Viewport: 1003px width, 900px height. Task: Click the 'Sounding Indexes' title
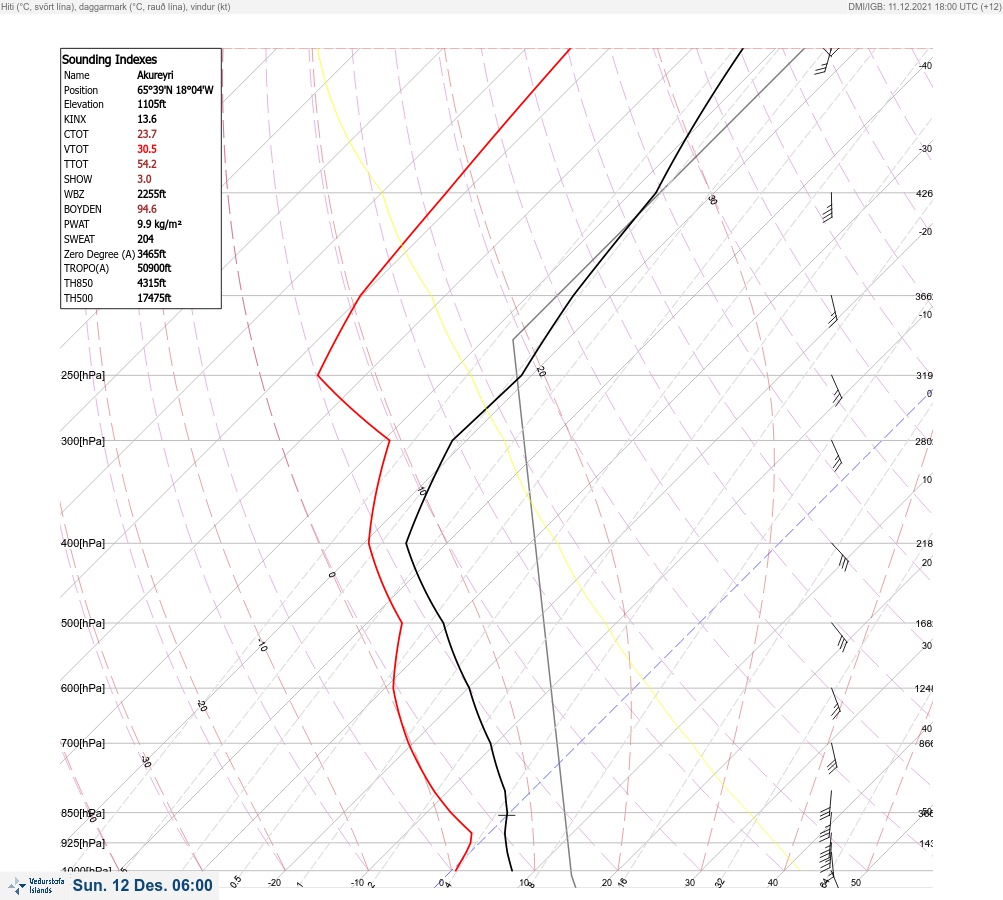[x=109, y=59]
